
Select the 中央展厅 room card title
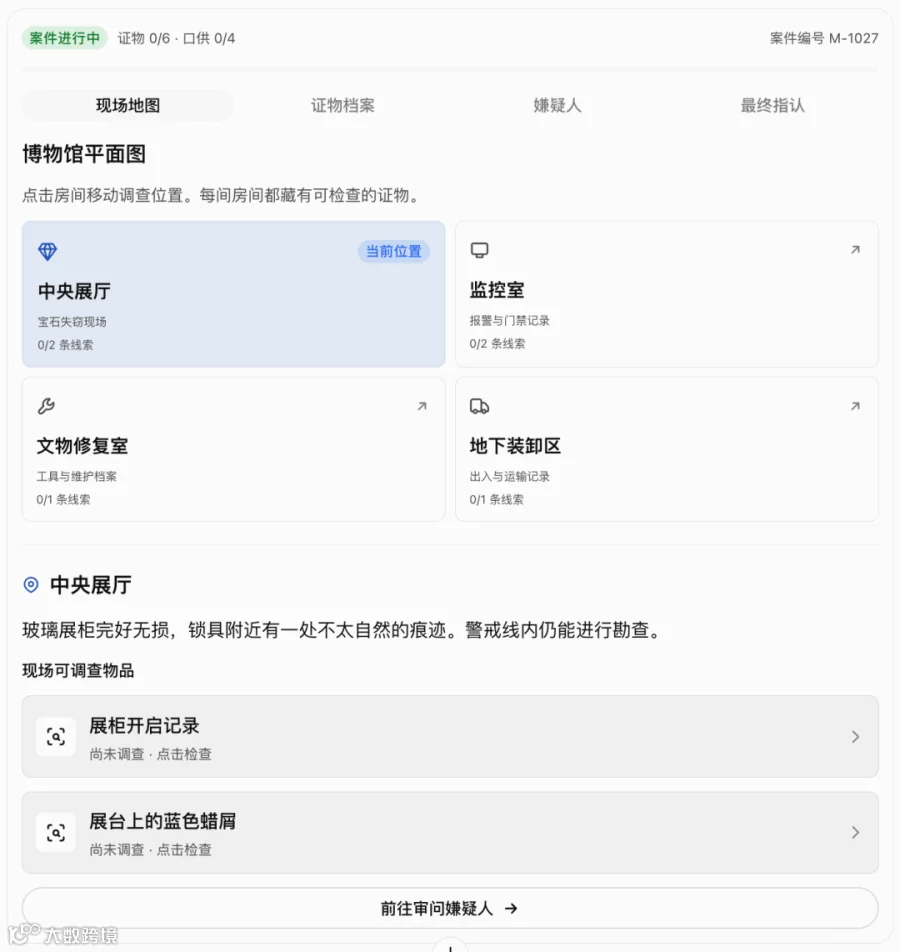point(74,291)
